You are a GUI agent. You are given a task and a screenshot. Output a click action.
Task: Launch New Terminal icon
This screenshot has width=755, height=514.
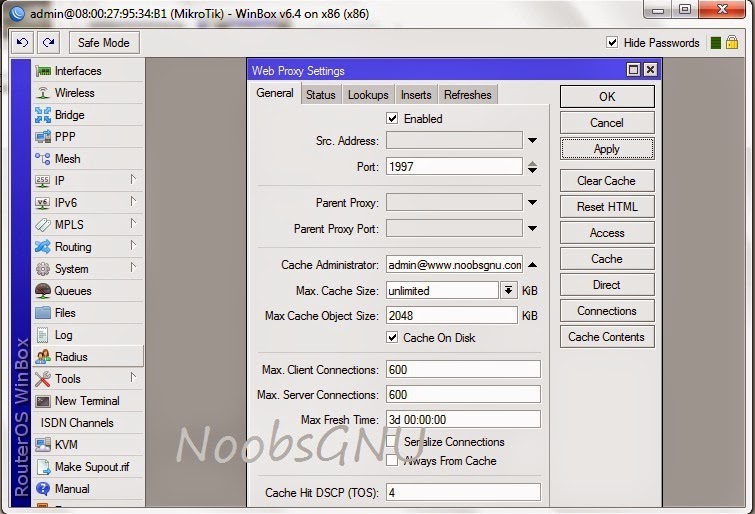(x=43, y=401)
